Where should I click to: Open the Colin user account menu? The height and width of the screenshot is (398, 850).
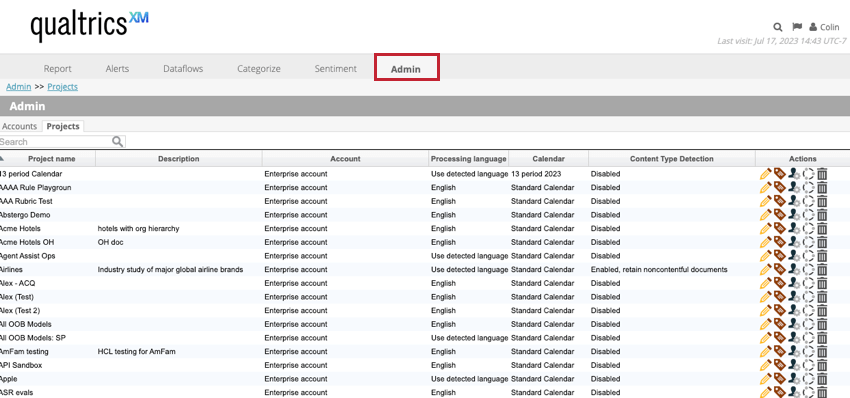[x=824, y=27]
